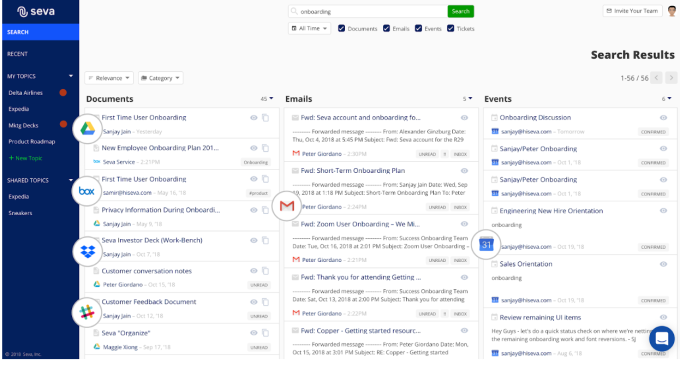Screen dimensions: 680x370
Task: Click the search magnifier icon
Action: (x=294, y=11)
